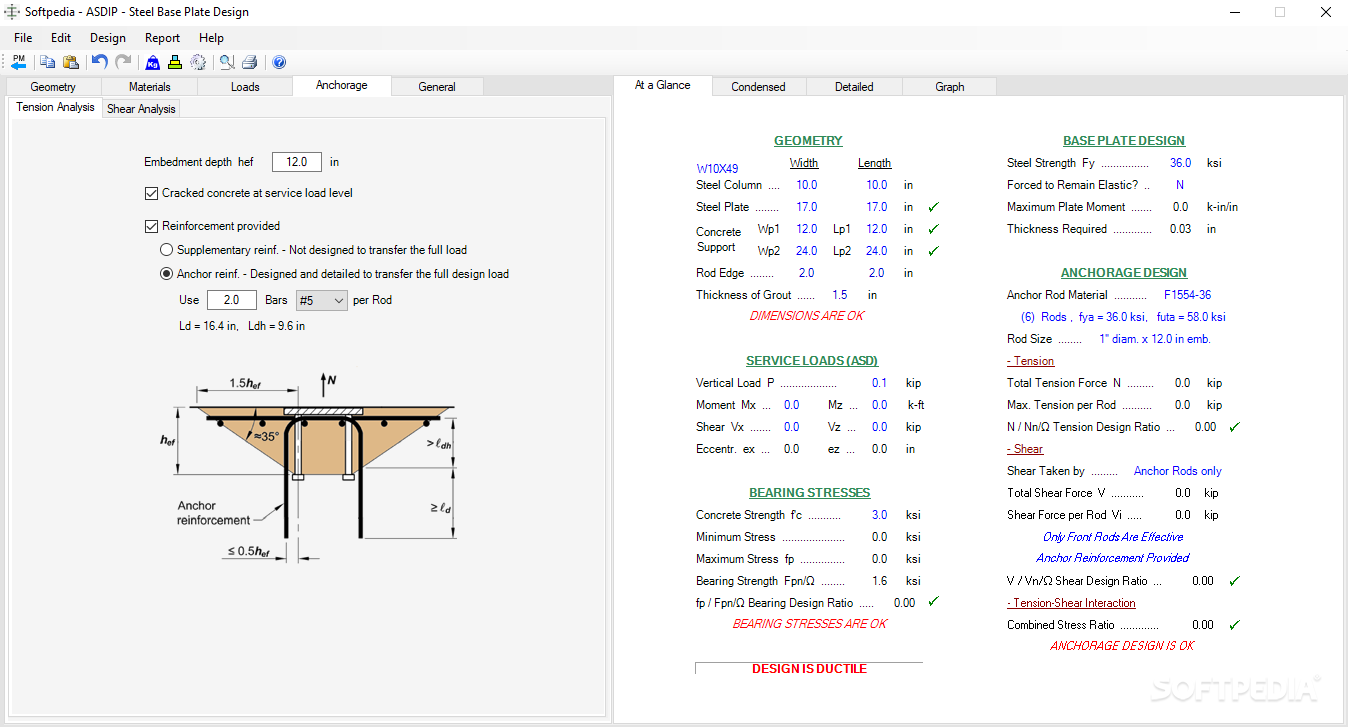This screenshot has height=727, width=1348.
Task: Open the Design menu
Action: click(108, 38)
